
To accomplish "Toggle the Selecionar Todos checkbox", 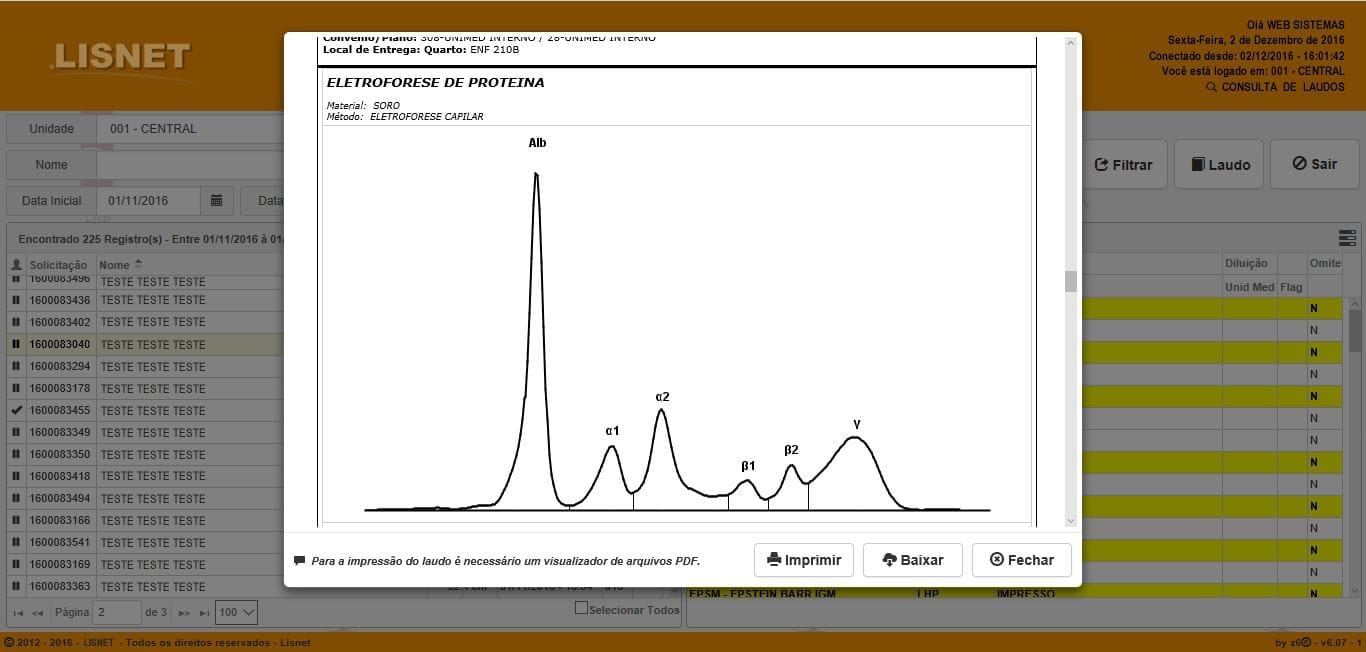I will [x=581, y=608].
